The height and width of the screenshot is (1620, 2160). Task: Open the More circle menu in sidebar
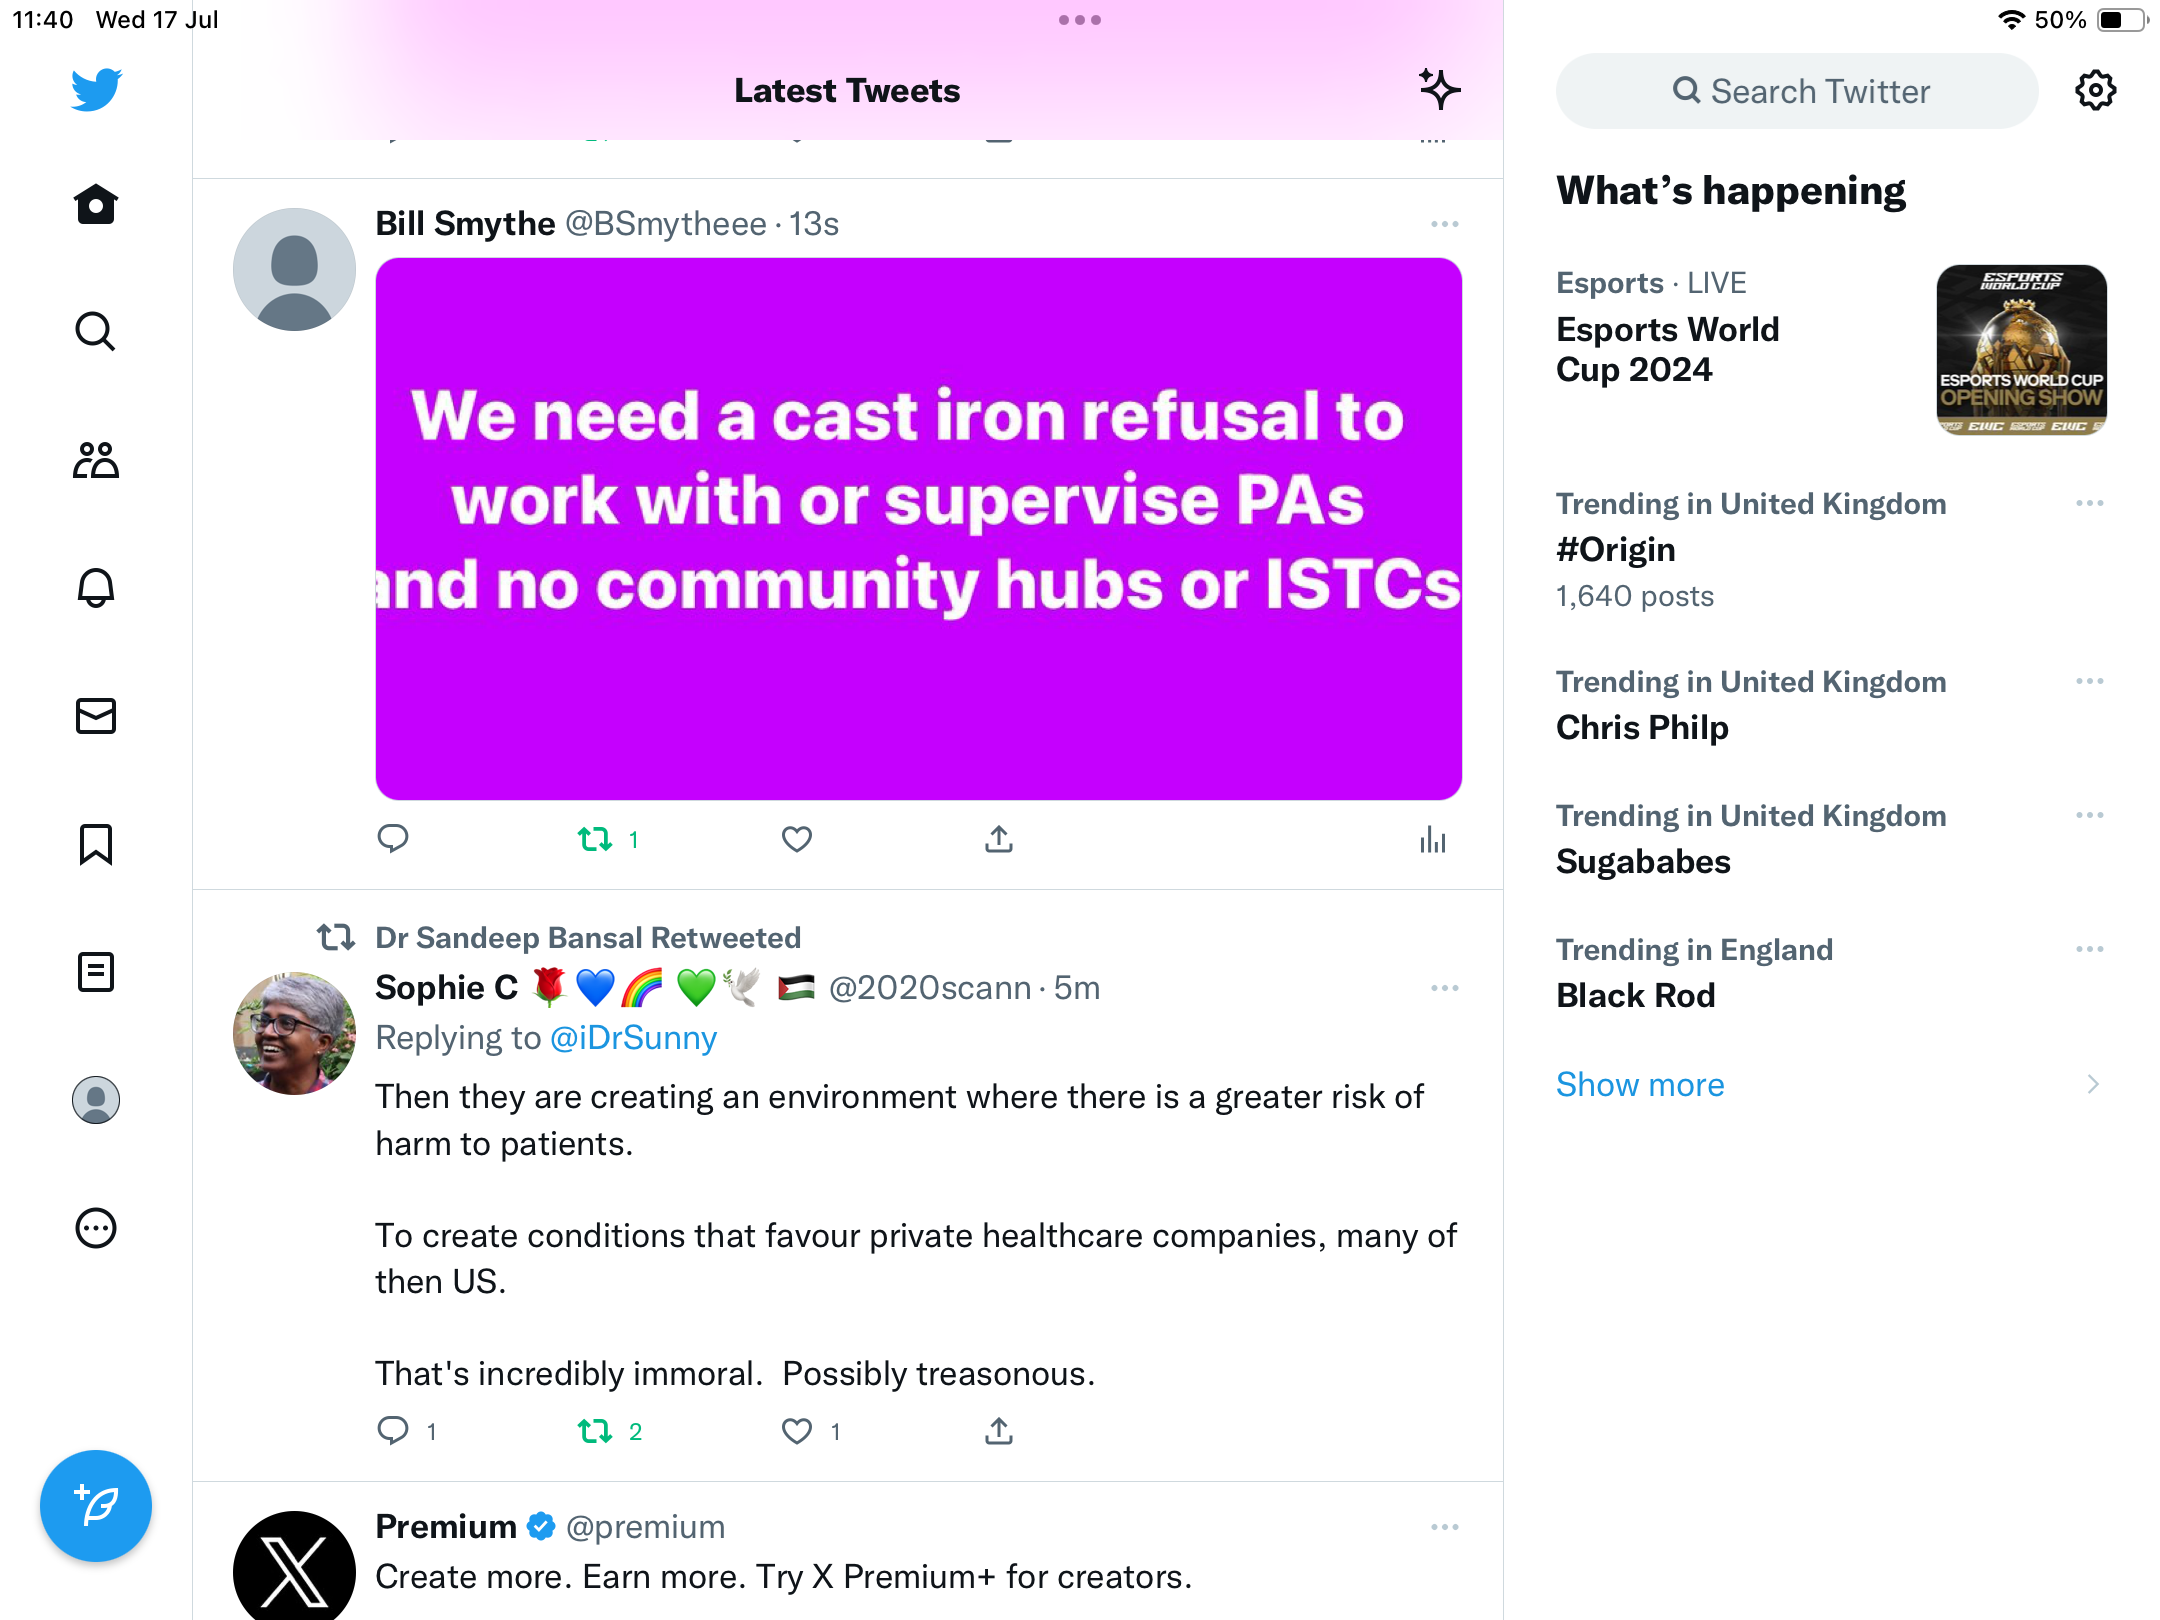pyautogui.click(x=96, y=1228)
